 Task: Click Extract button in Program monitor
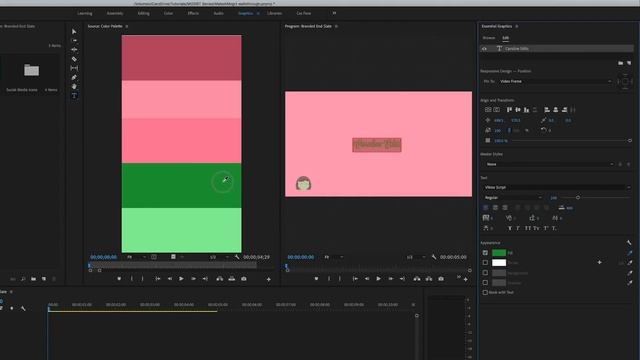pyautogui.click(x=429, y=279)
